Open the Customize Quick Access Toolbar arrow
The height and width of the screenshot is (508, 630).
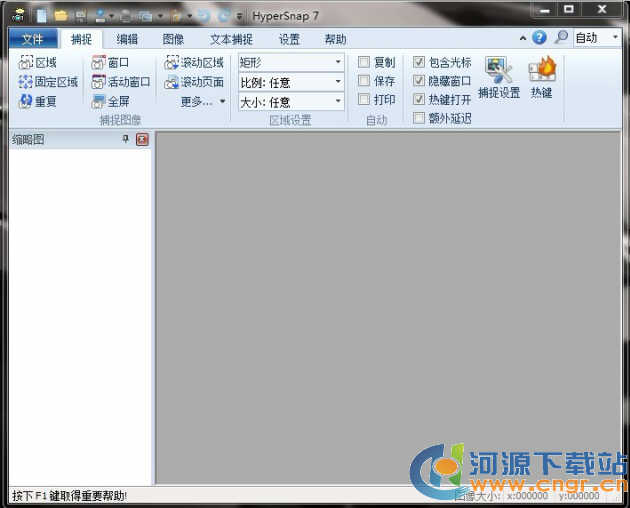pyautogui.click(x=239, y=16)
